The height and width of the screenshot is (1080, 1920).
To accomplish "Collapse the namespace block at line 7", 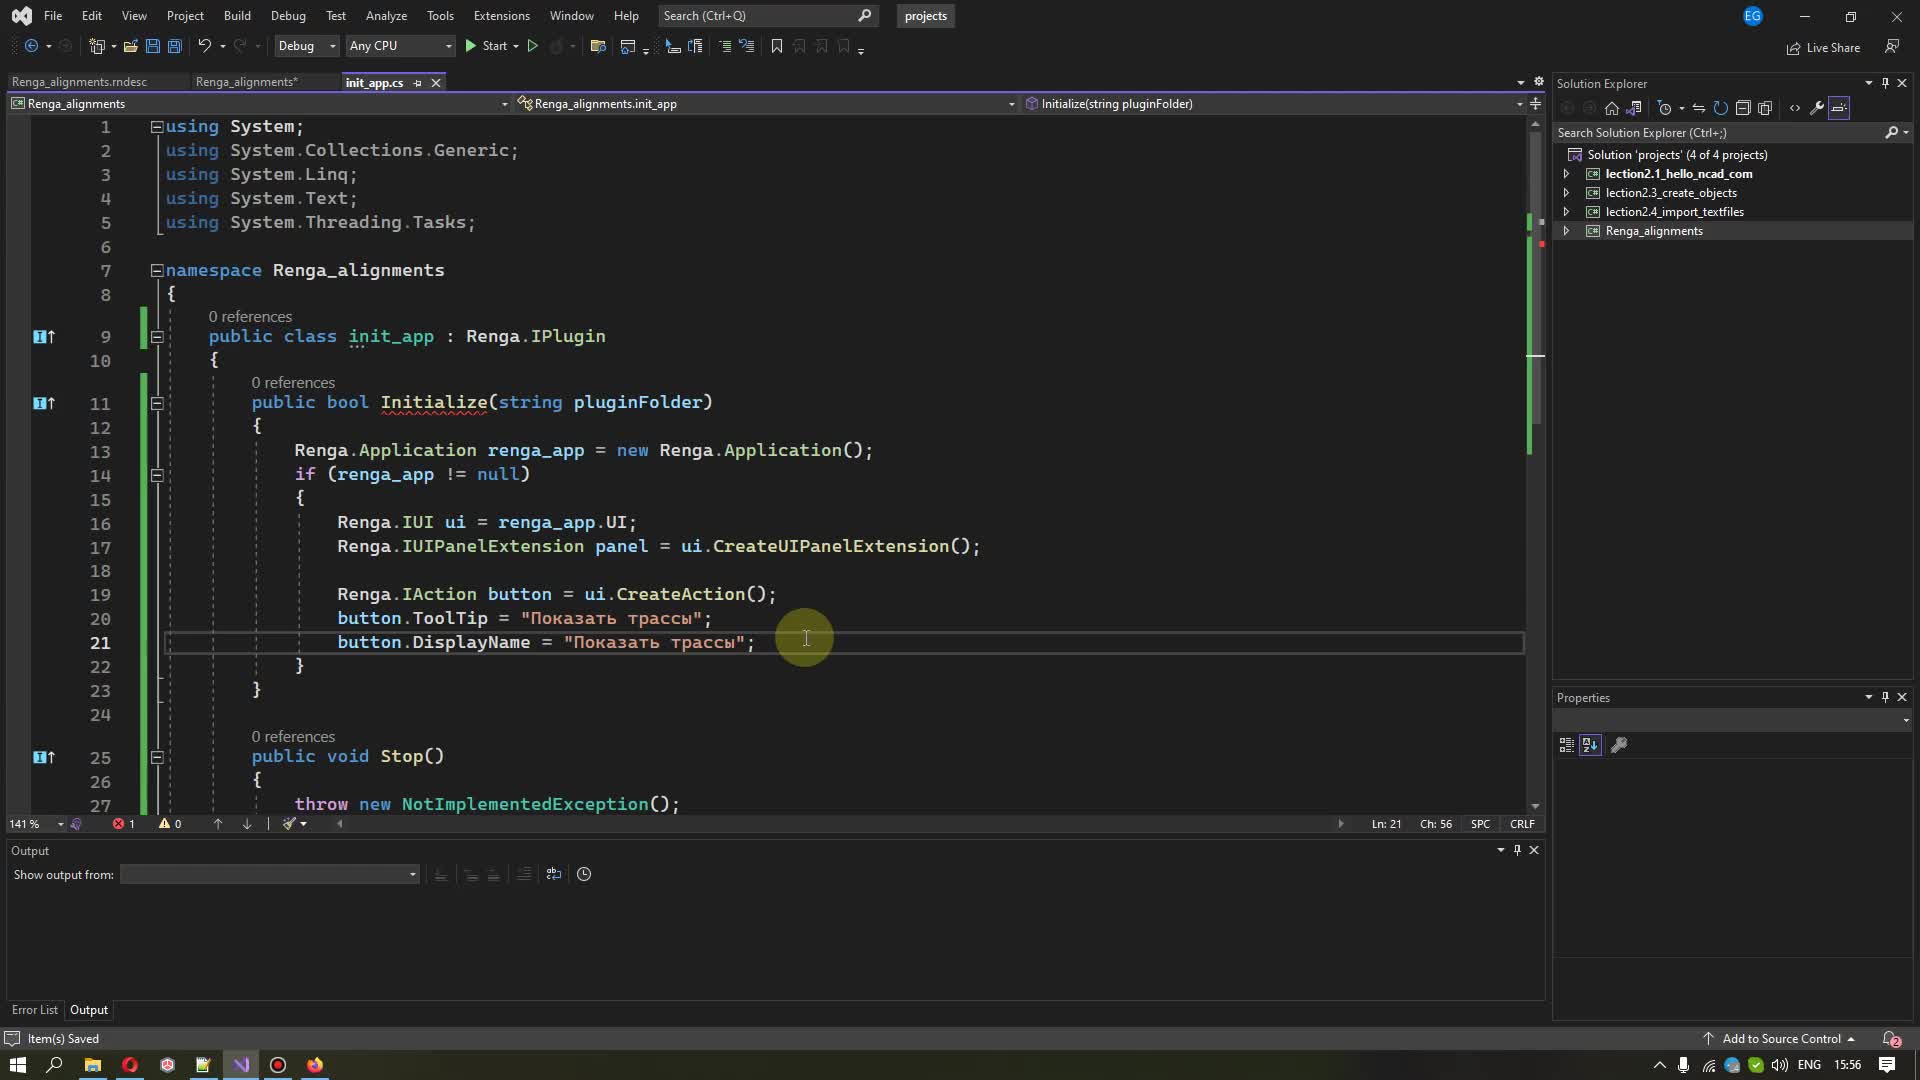I will pyautogui.click(x=157, y=271).
